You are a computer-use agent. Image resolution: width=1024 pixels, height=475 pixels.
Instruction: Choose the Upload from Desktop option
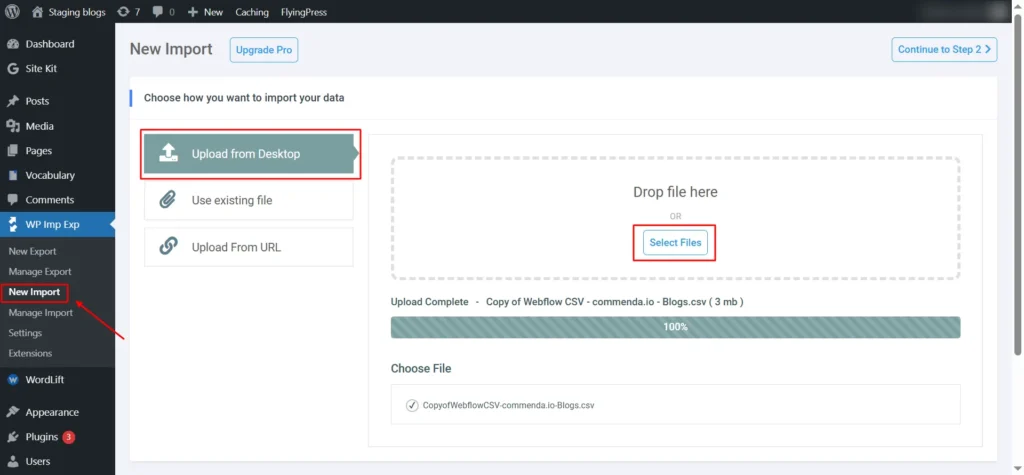coord(249,154)
